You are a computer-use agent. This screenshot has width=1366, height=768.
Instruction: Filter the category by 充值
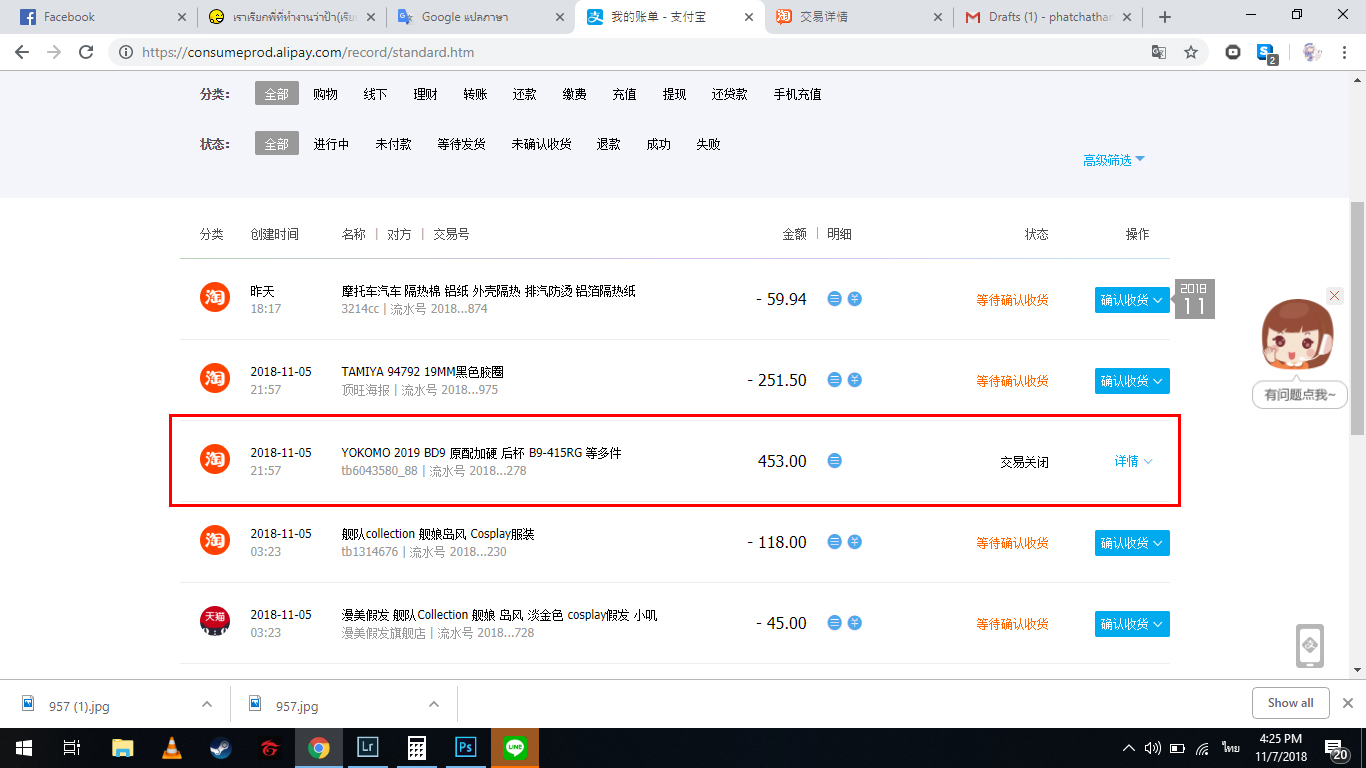pos(624,94)
